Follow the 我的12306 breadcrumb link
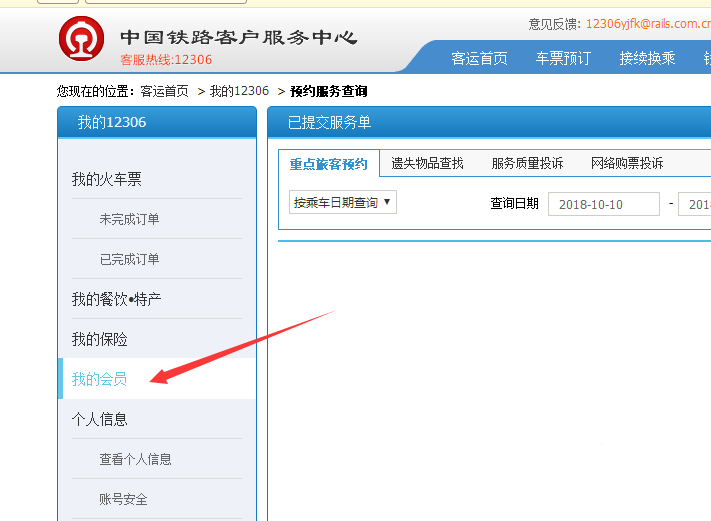Screen dimensions: 711x521 coord(239,92)
